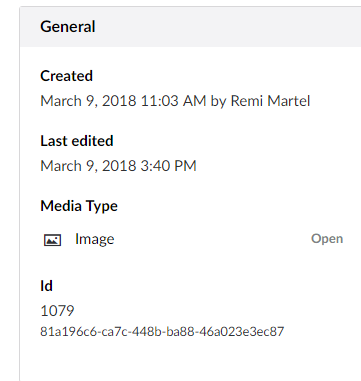
Task: Click the Id field label
Action: click(x=46, y=286)
